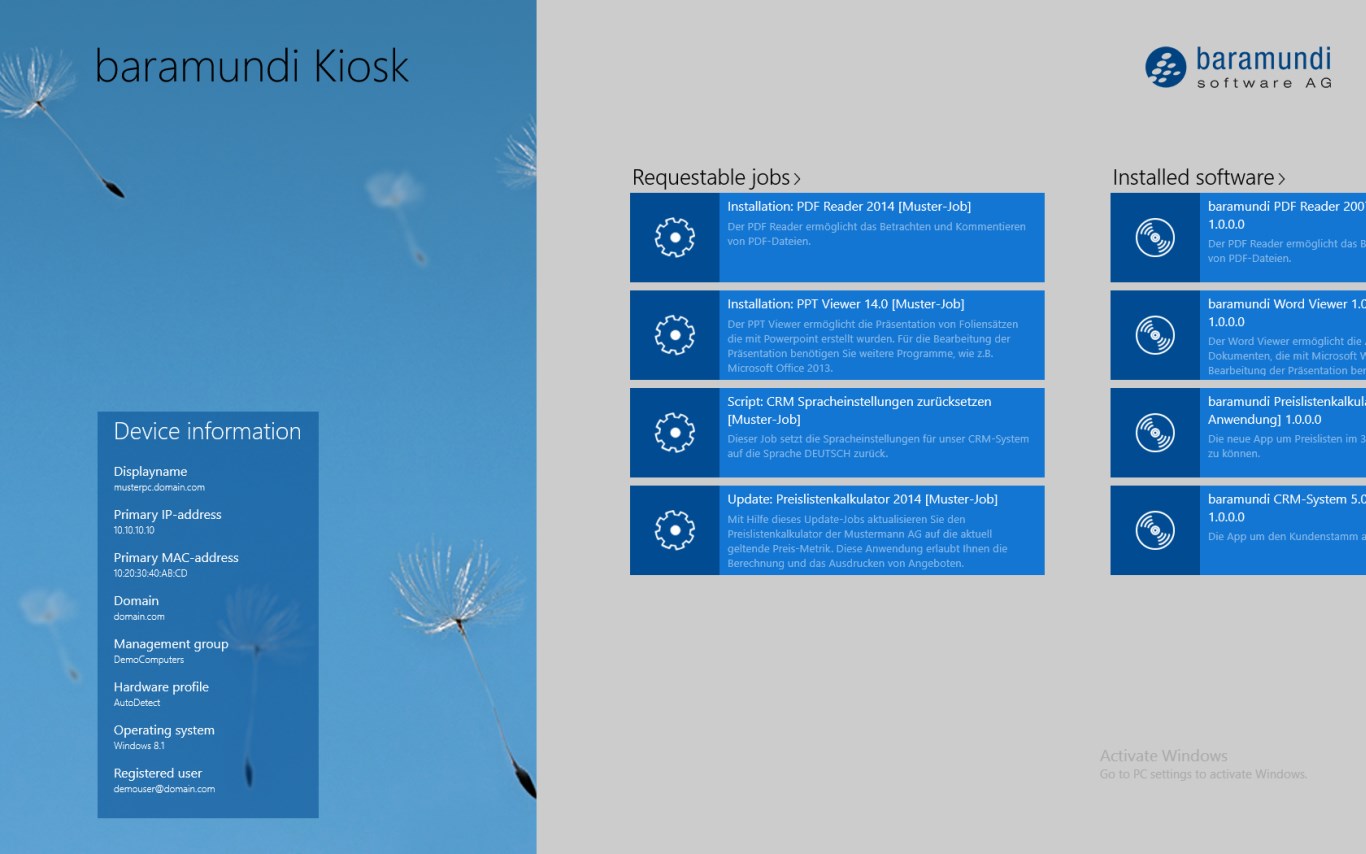Click gear icon for CRM Spracheinstellungen script
Screen dimensions: 1366x854
point(675,433)
